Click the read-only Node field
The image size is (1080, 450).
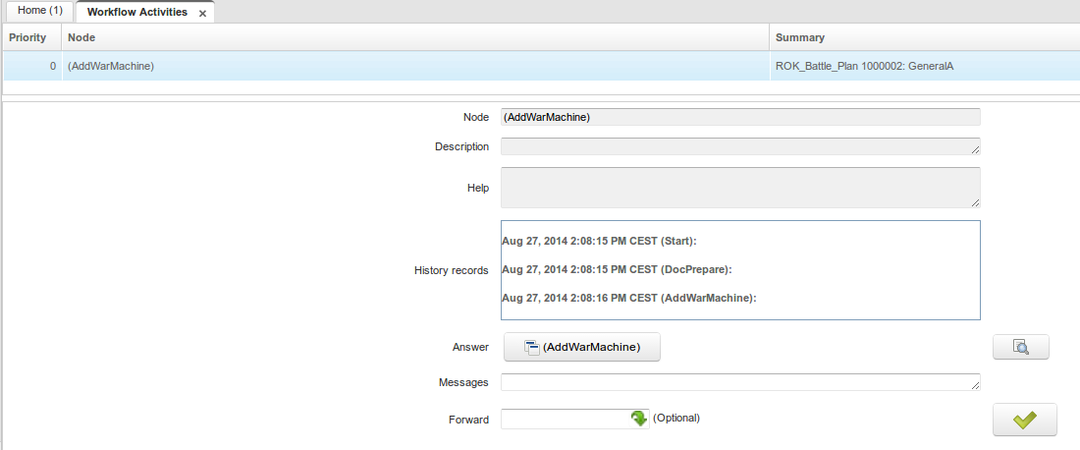[740, 117]
